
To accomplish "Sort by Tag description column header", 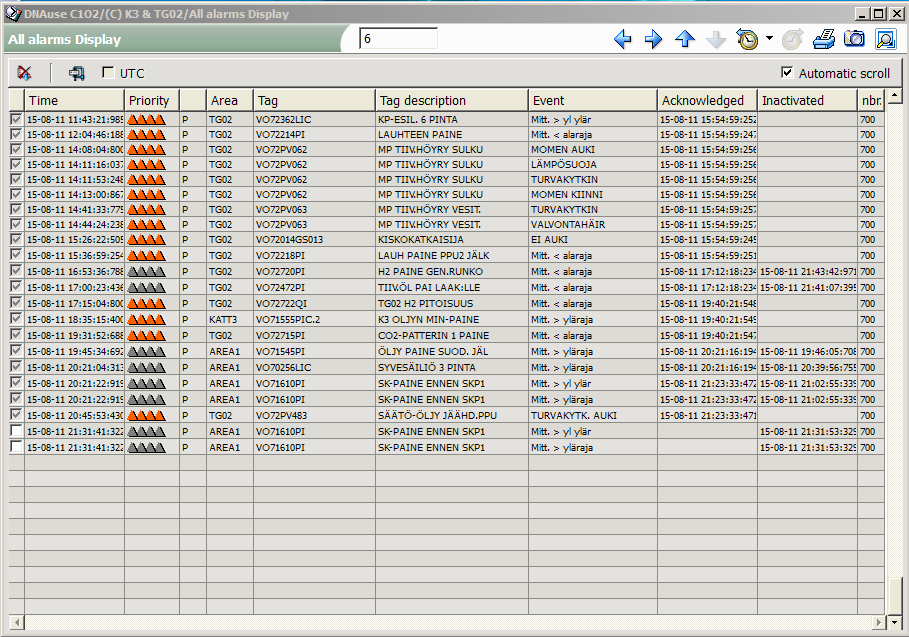I will coord(452,100).
